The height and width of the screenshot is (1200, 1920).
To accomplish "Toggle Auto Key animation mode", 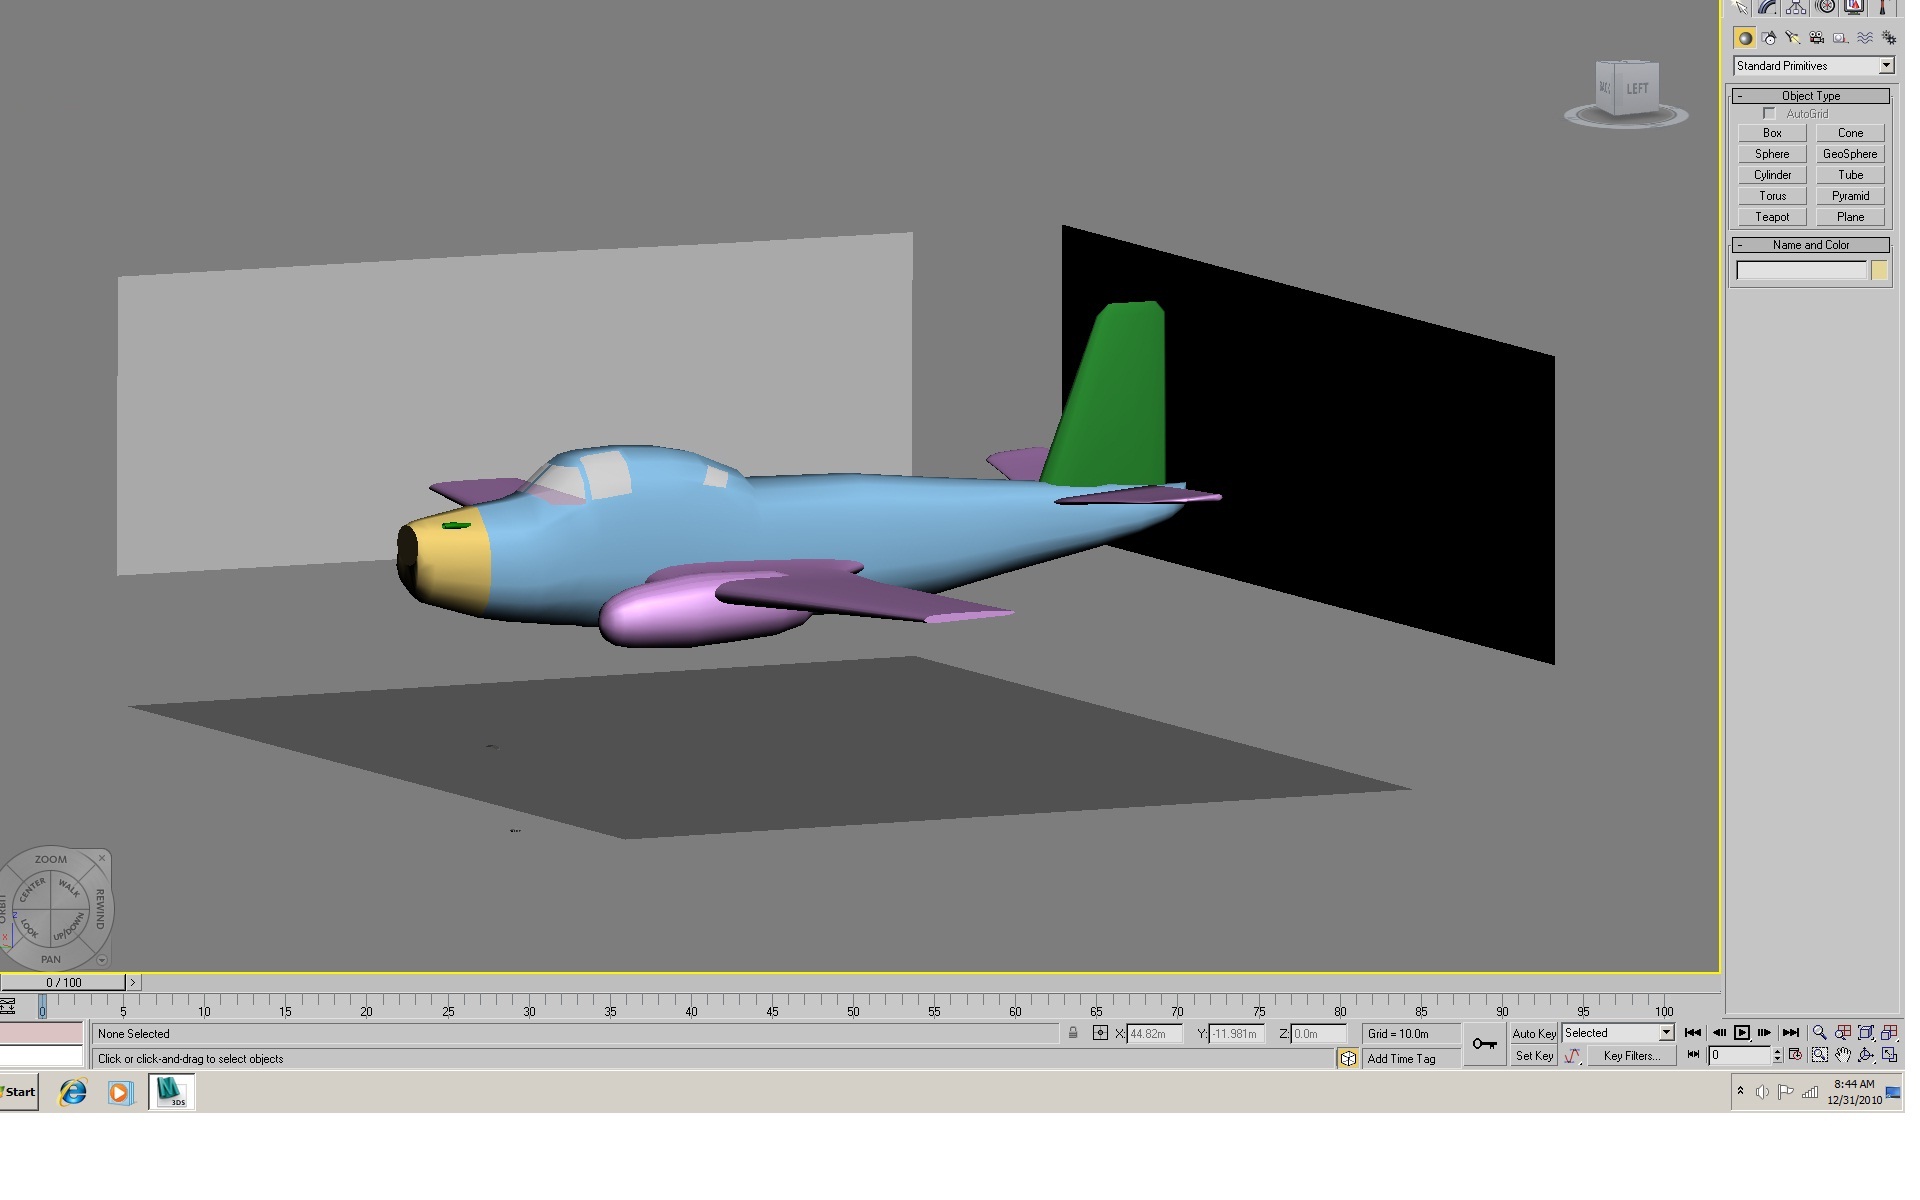I will [x=1534, y=1034].
